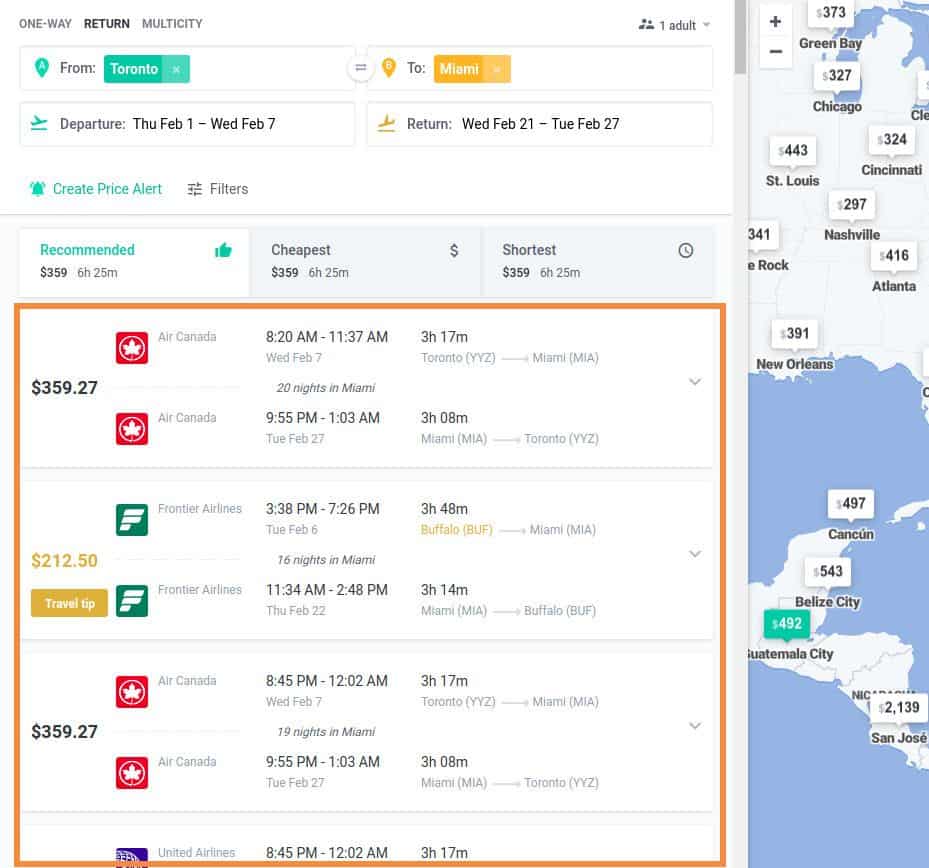Click the $543 Belize City map price marker
This screenshot has height=868, width=929.
coord(828,571)
